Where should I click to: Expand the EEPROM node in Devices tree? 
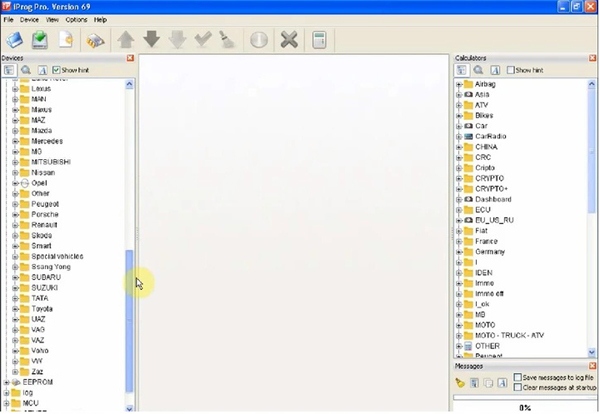click(6, 382)
